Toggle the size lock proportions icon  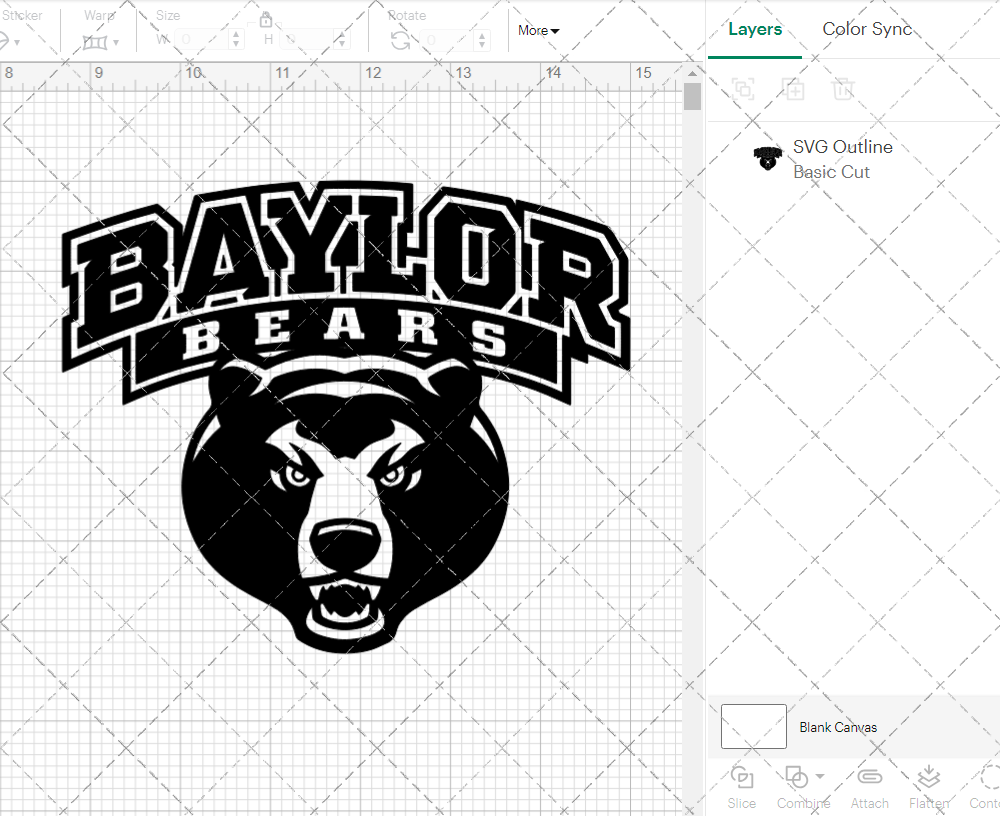pos(266,19)
